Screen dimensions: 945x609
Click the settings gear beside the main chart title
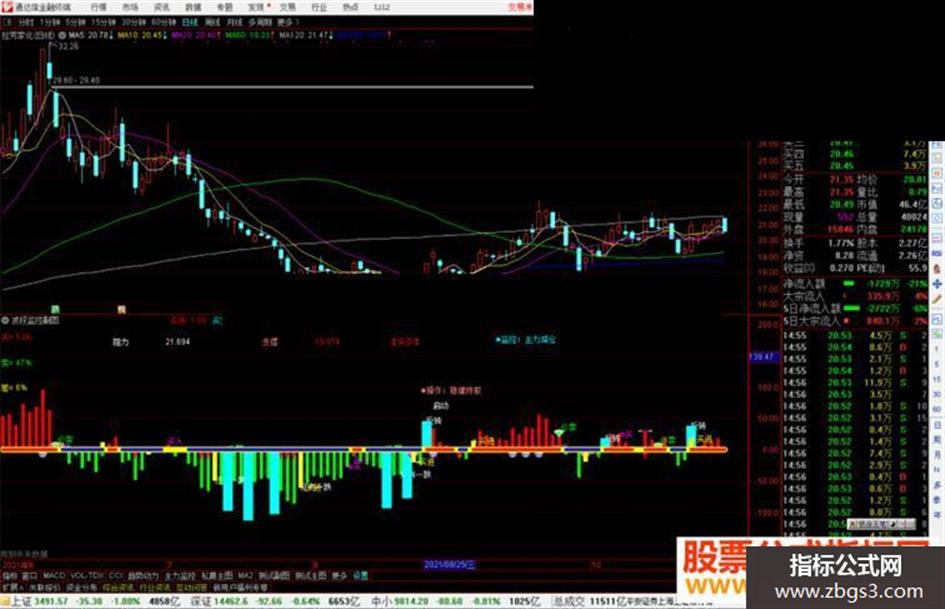63,36
